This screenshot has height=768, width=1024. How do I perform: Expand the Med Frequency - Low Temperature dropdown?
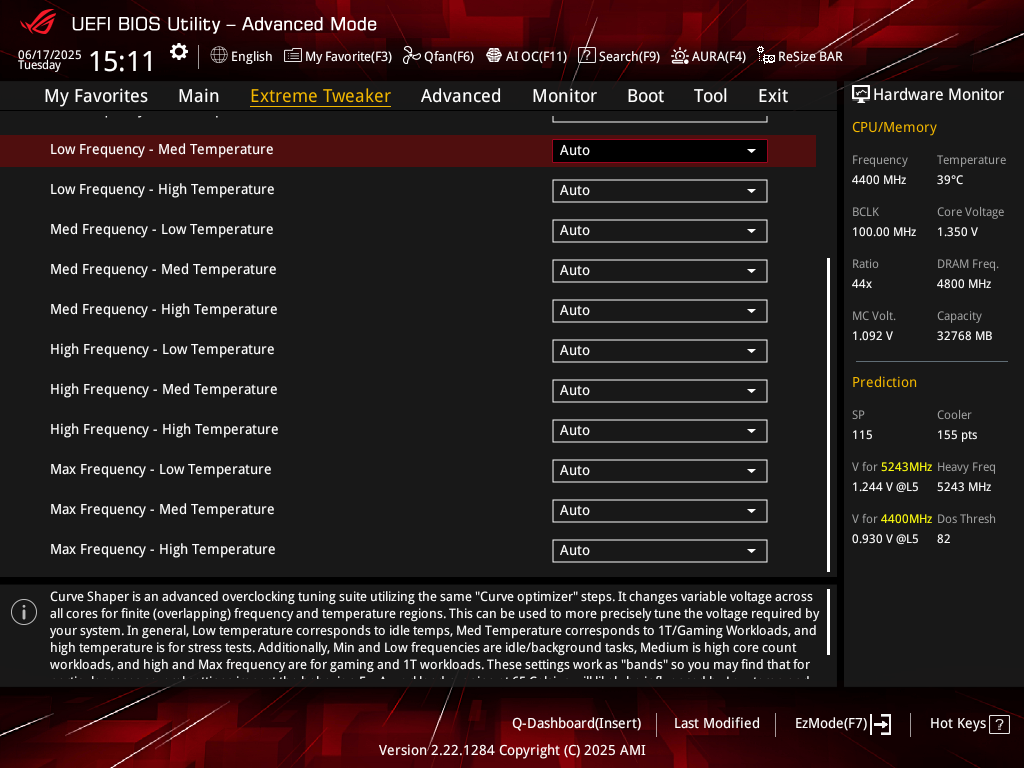[x=660, y=231]
